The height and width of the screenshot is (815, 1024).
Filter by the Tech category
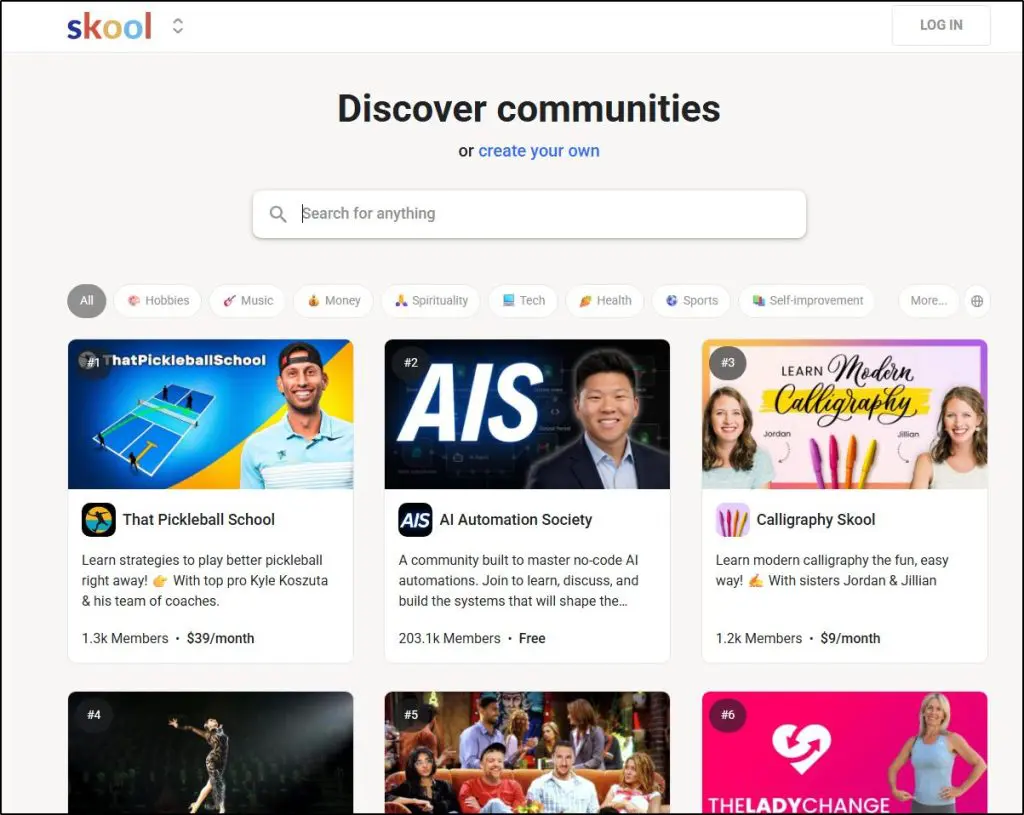tap(523, 301)
